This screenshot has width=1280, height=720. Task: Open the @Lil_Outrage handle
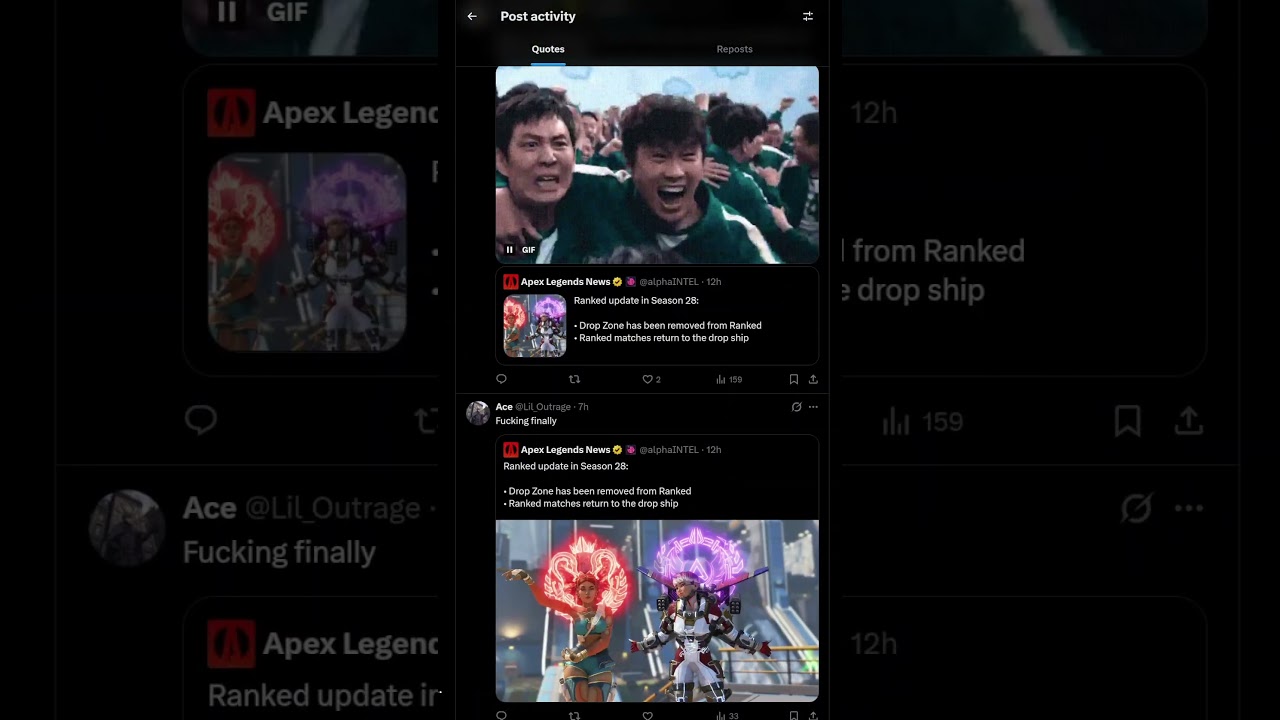[543, 407]
